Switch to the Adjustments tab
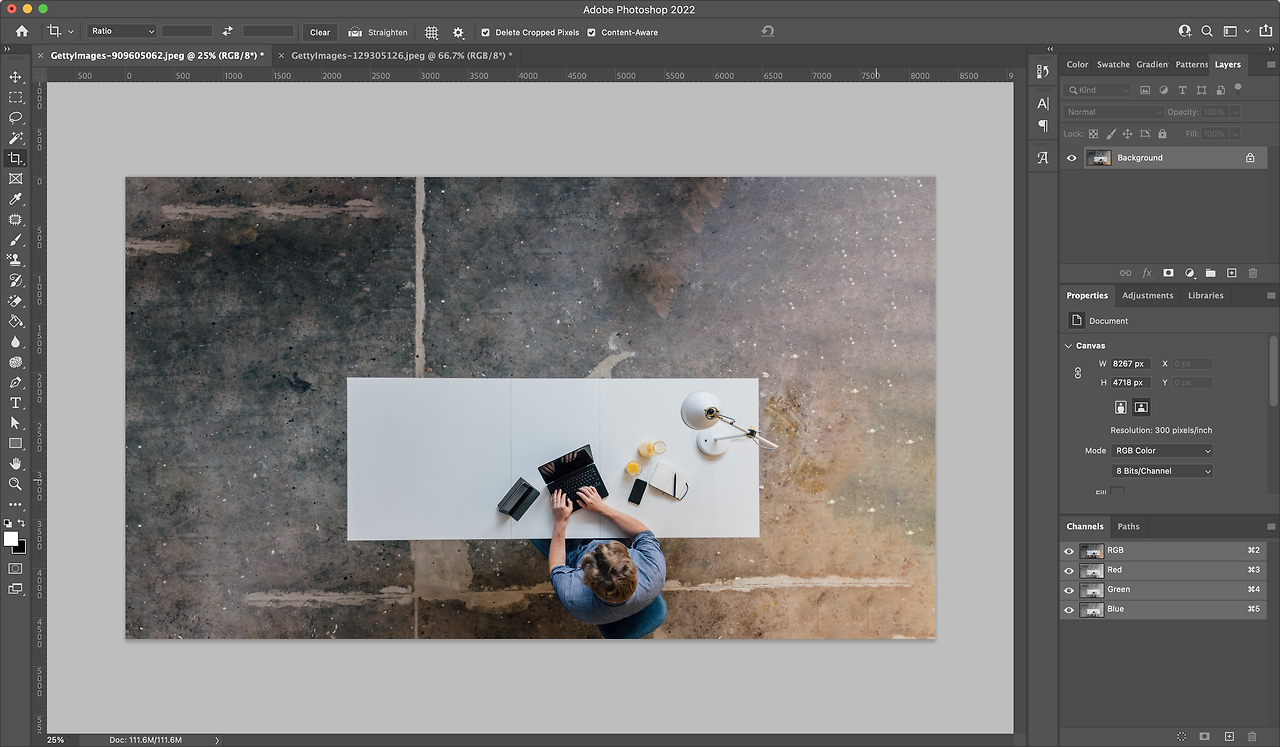Image resolution: width=1280 pixels, height=747 pixels. click(1147, 296)
